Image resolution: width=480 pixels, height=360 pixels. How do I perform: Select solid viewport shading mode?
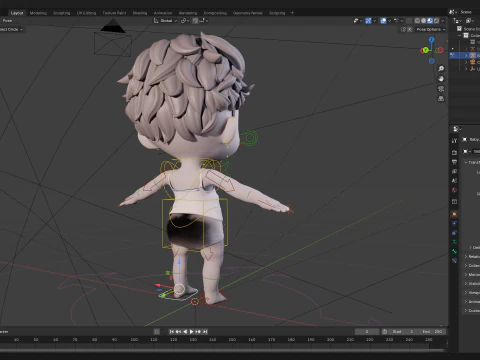click(423, 21)
